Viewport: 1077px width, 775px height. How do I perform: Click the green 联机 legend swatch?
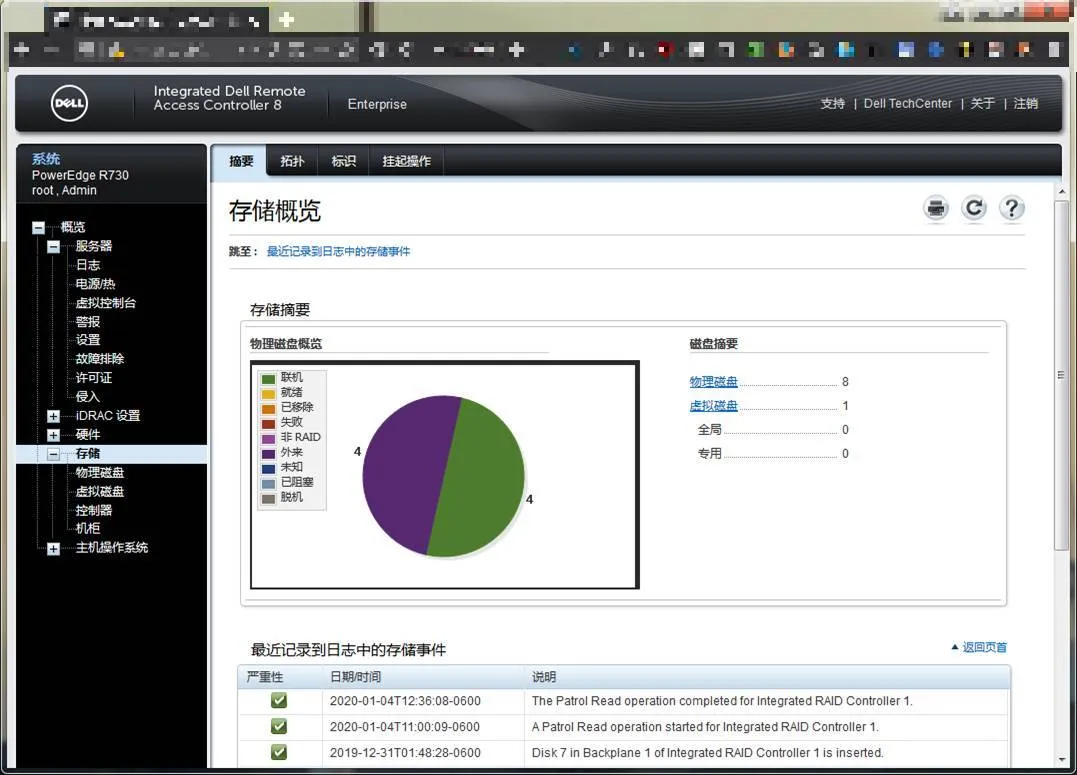269,379
